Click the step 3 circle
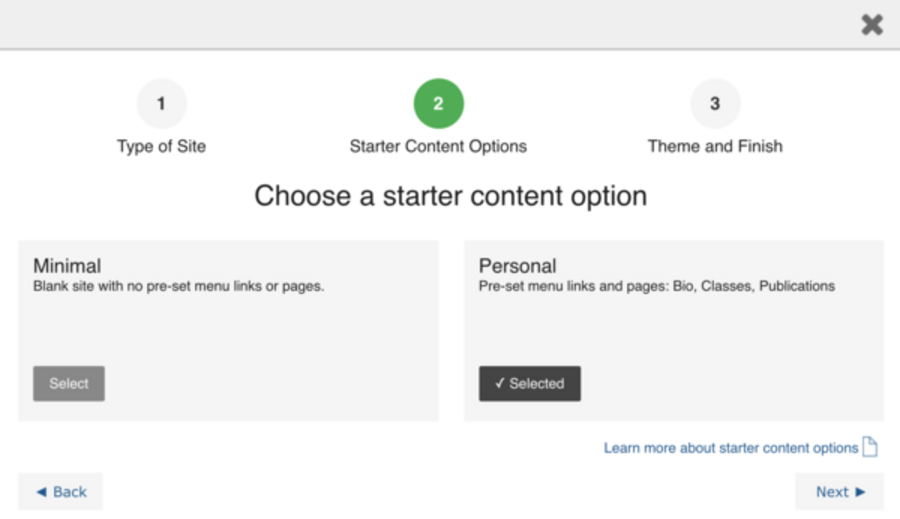The width and height of the screenshot is (900, 519). pyautogui.click(x=715, y=104)
